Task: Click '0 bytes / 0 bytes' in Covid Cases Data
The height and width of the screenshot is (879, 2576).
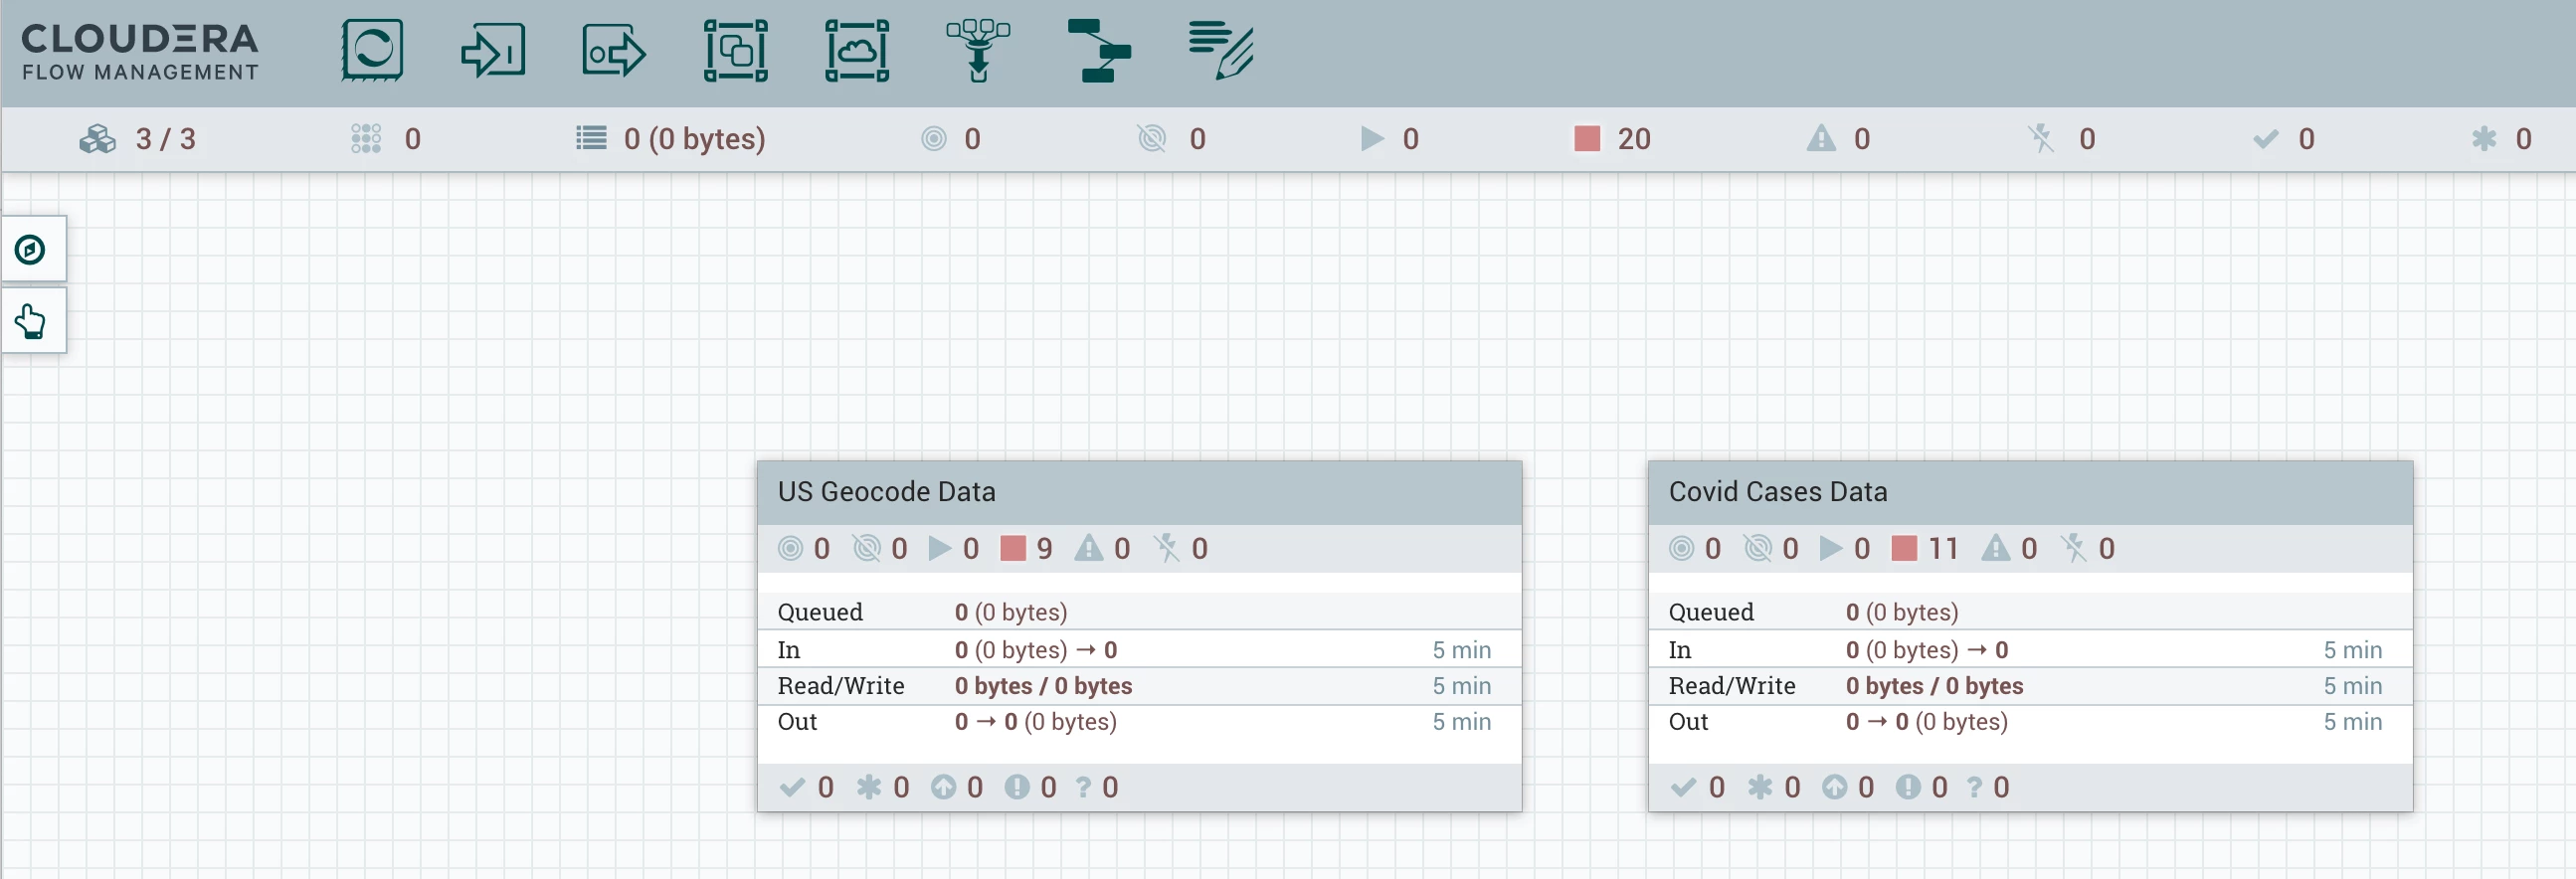Action: click(x=1934, y=686)
